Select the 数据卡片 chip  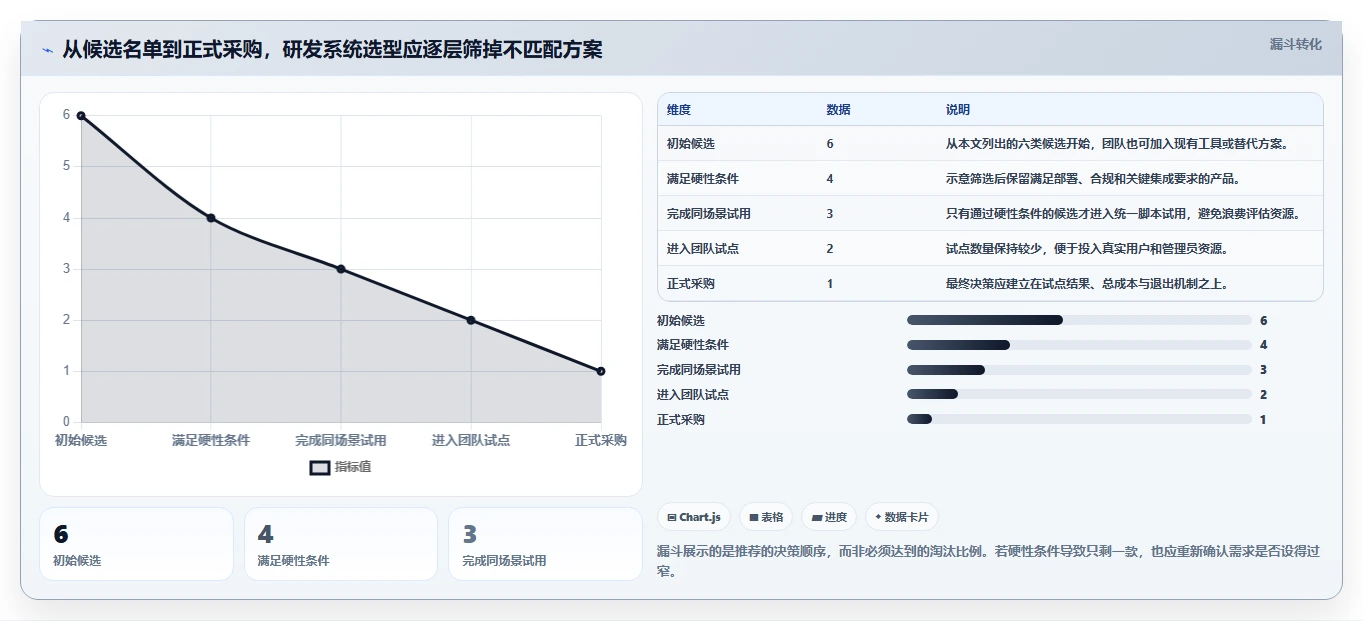[x=902, y=517]
